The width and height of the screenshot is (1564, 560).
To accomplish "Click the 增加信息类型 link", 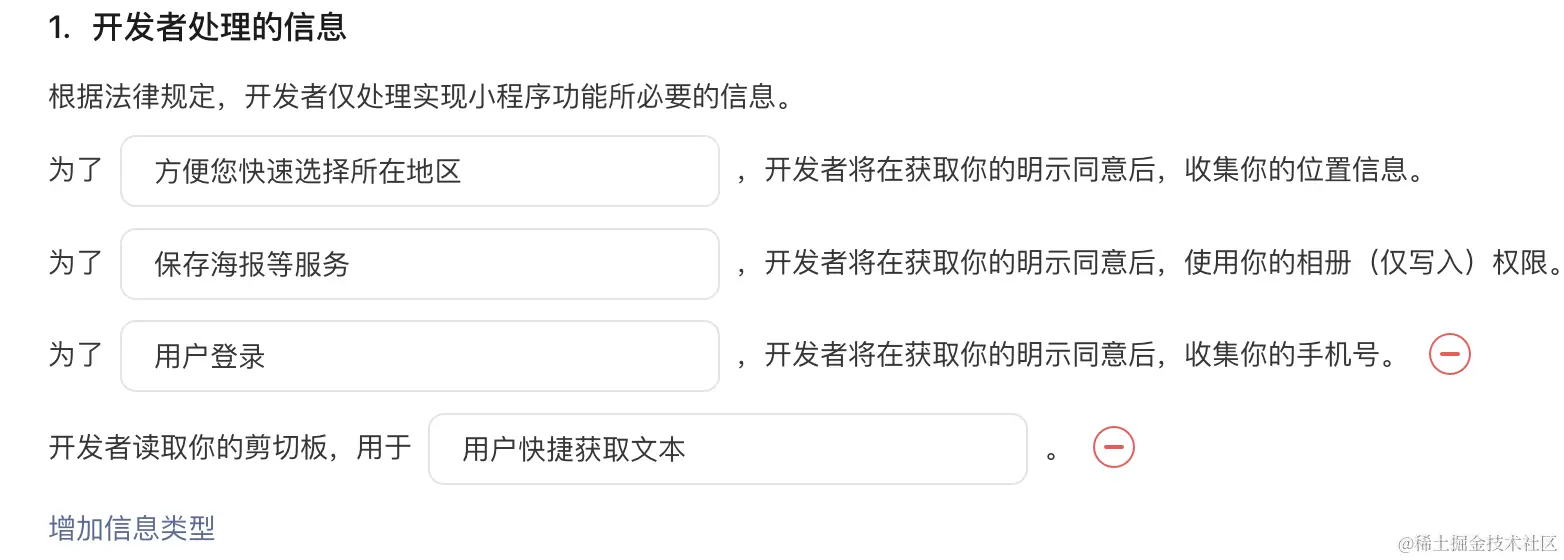I will click(x=132, y=527).
